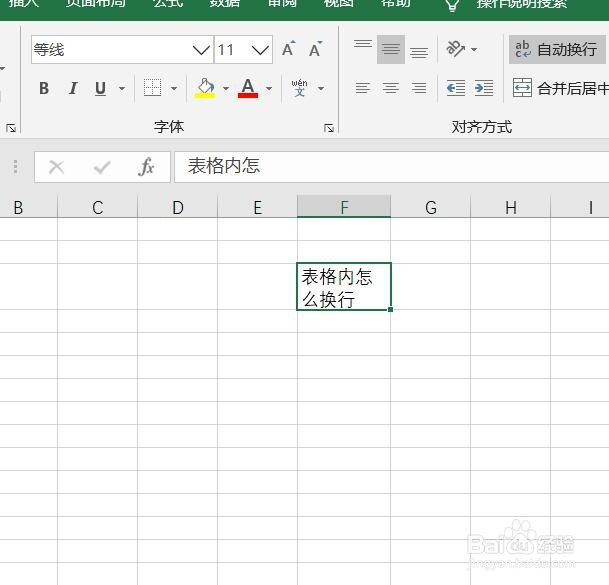The height and width of the screenshot is (585, 609).
Task: Select column E header
Action: (257, 207)
